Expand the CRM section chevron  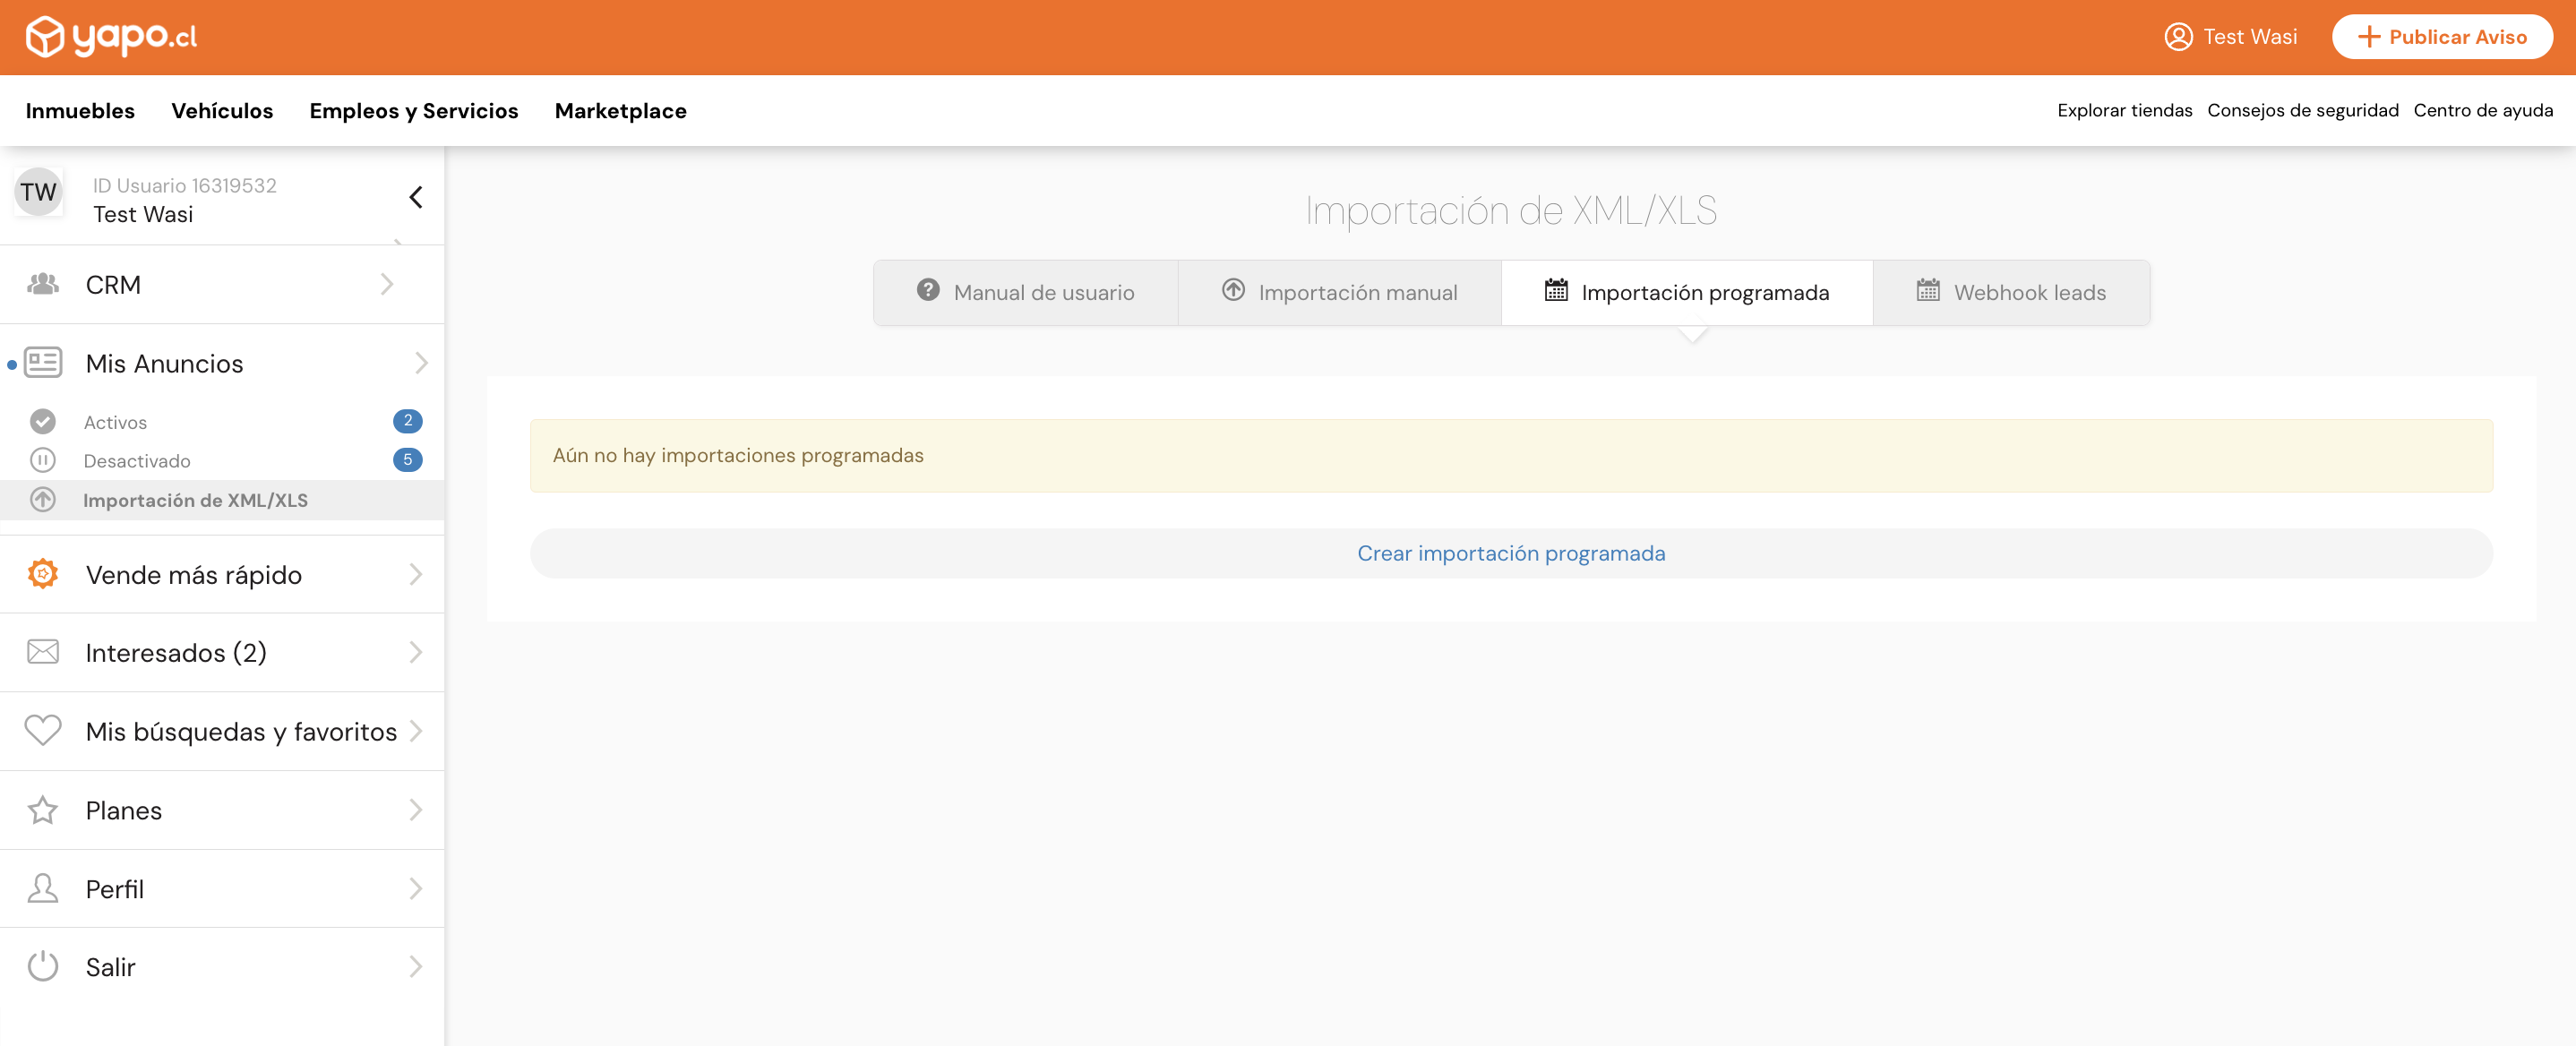387,284
